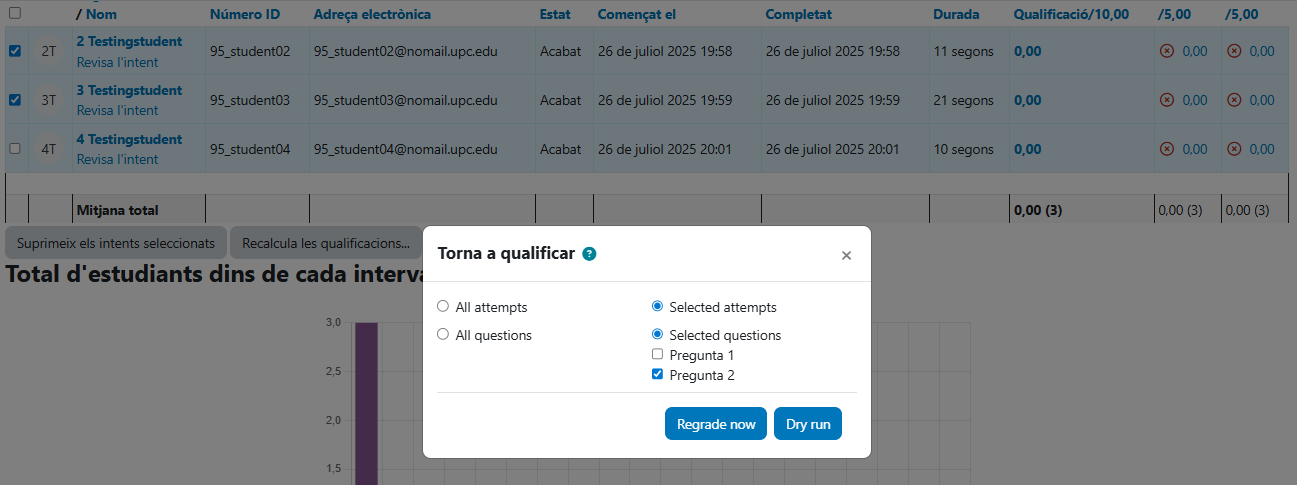Open Revisa l'intent for 3 Testingstudent
This screenshot has width=1297, height=485.
(117, 110)
